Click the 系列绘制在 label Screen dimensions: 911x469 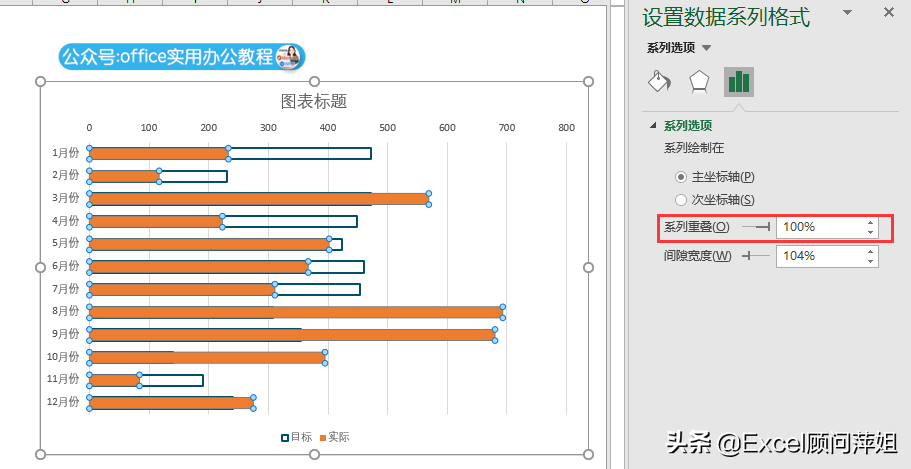coord(694,148)
